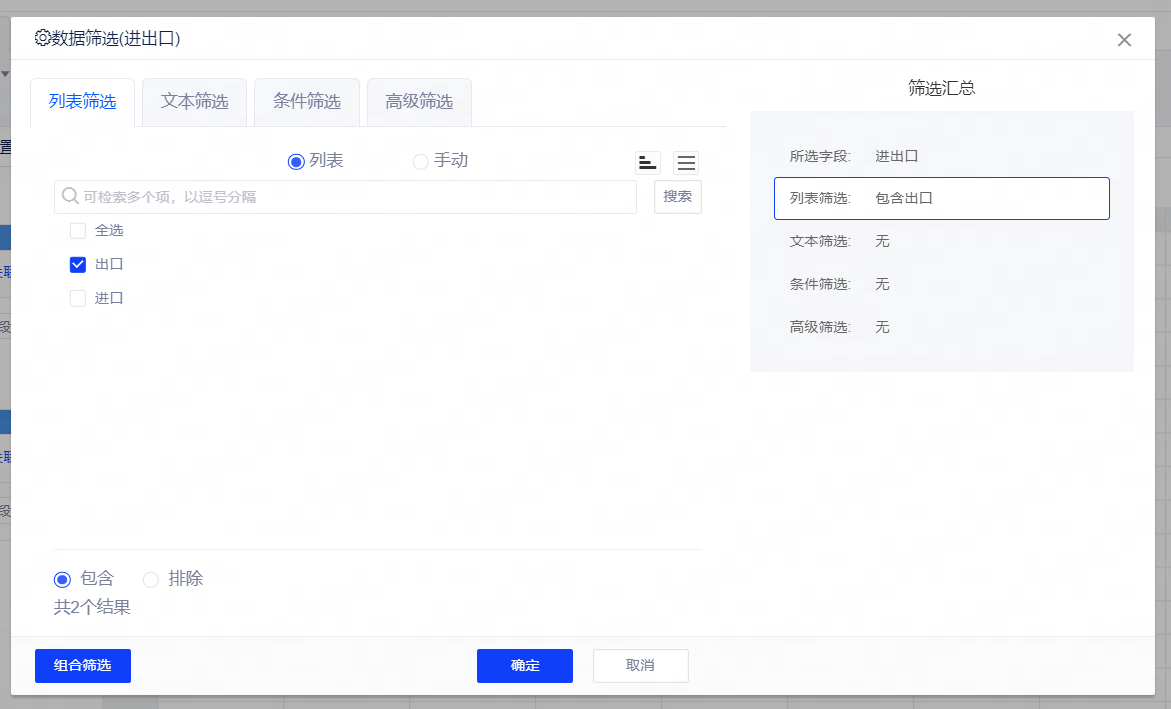Click the magnifier icon in search field
The width and height of the screenshot is (1171, 709).
pos(70,196)
